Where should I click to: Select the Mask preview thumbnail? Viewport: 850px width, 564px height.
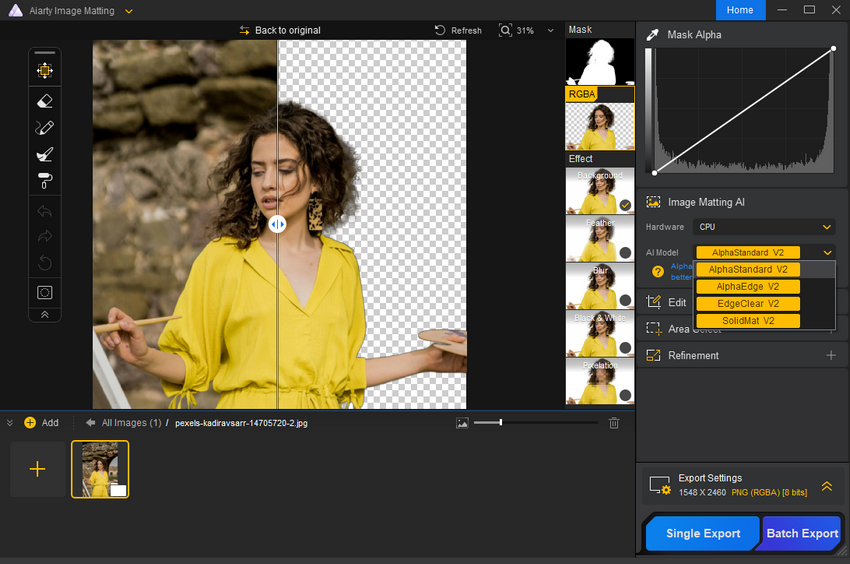pos(600,61)
